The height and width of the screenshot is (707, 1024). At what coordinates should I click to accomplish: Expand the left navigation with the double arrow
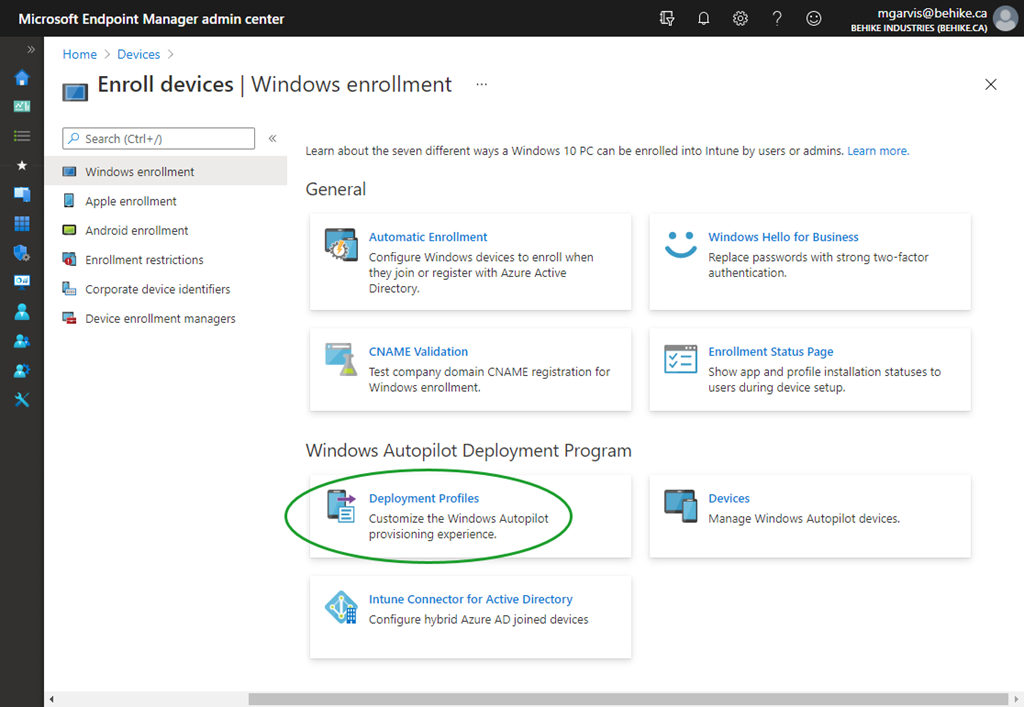click(x=33, y=47)
